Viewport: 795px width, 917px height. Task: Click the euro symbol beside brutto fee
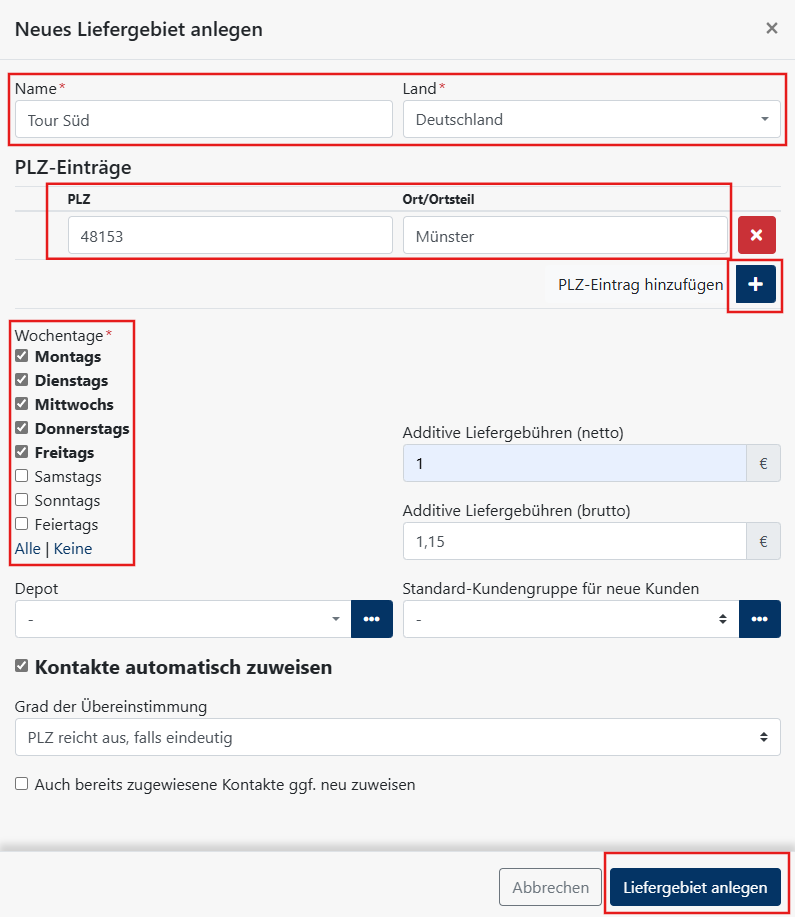pyautogui.click(x=763, y=541)
